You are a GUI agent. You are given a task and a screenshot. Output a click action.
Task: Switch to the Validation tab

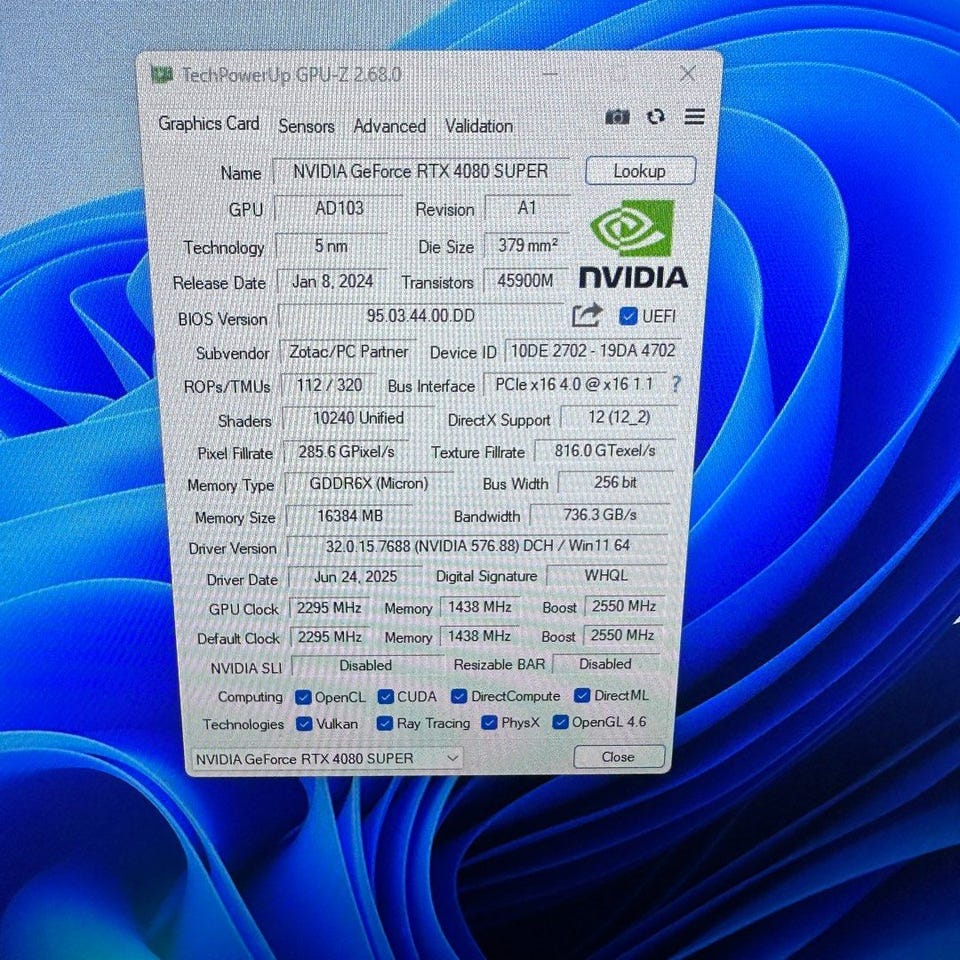(x=479, y=126)
